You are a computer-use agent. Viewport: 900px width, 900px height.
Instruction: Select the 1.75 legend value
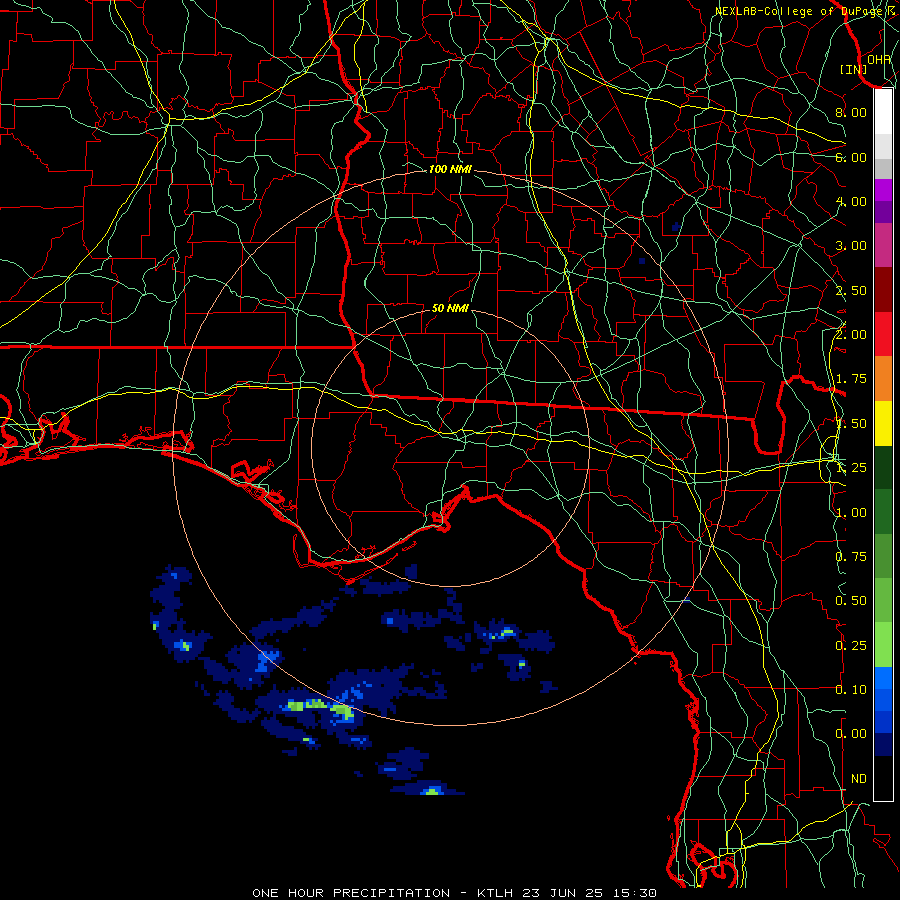(x=851, y=379)
